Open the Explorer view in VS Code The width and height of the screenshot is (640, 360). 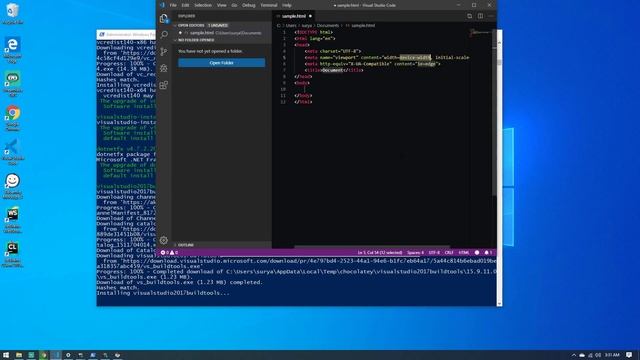[164, 18]
